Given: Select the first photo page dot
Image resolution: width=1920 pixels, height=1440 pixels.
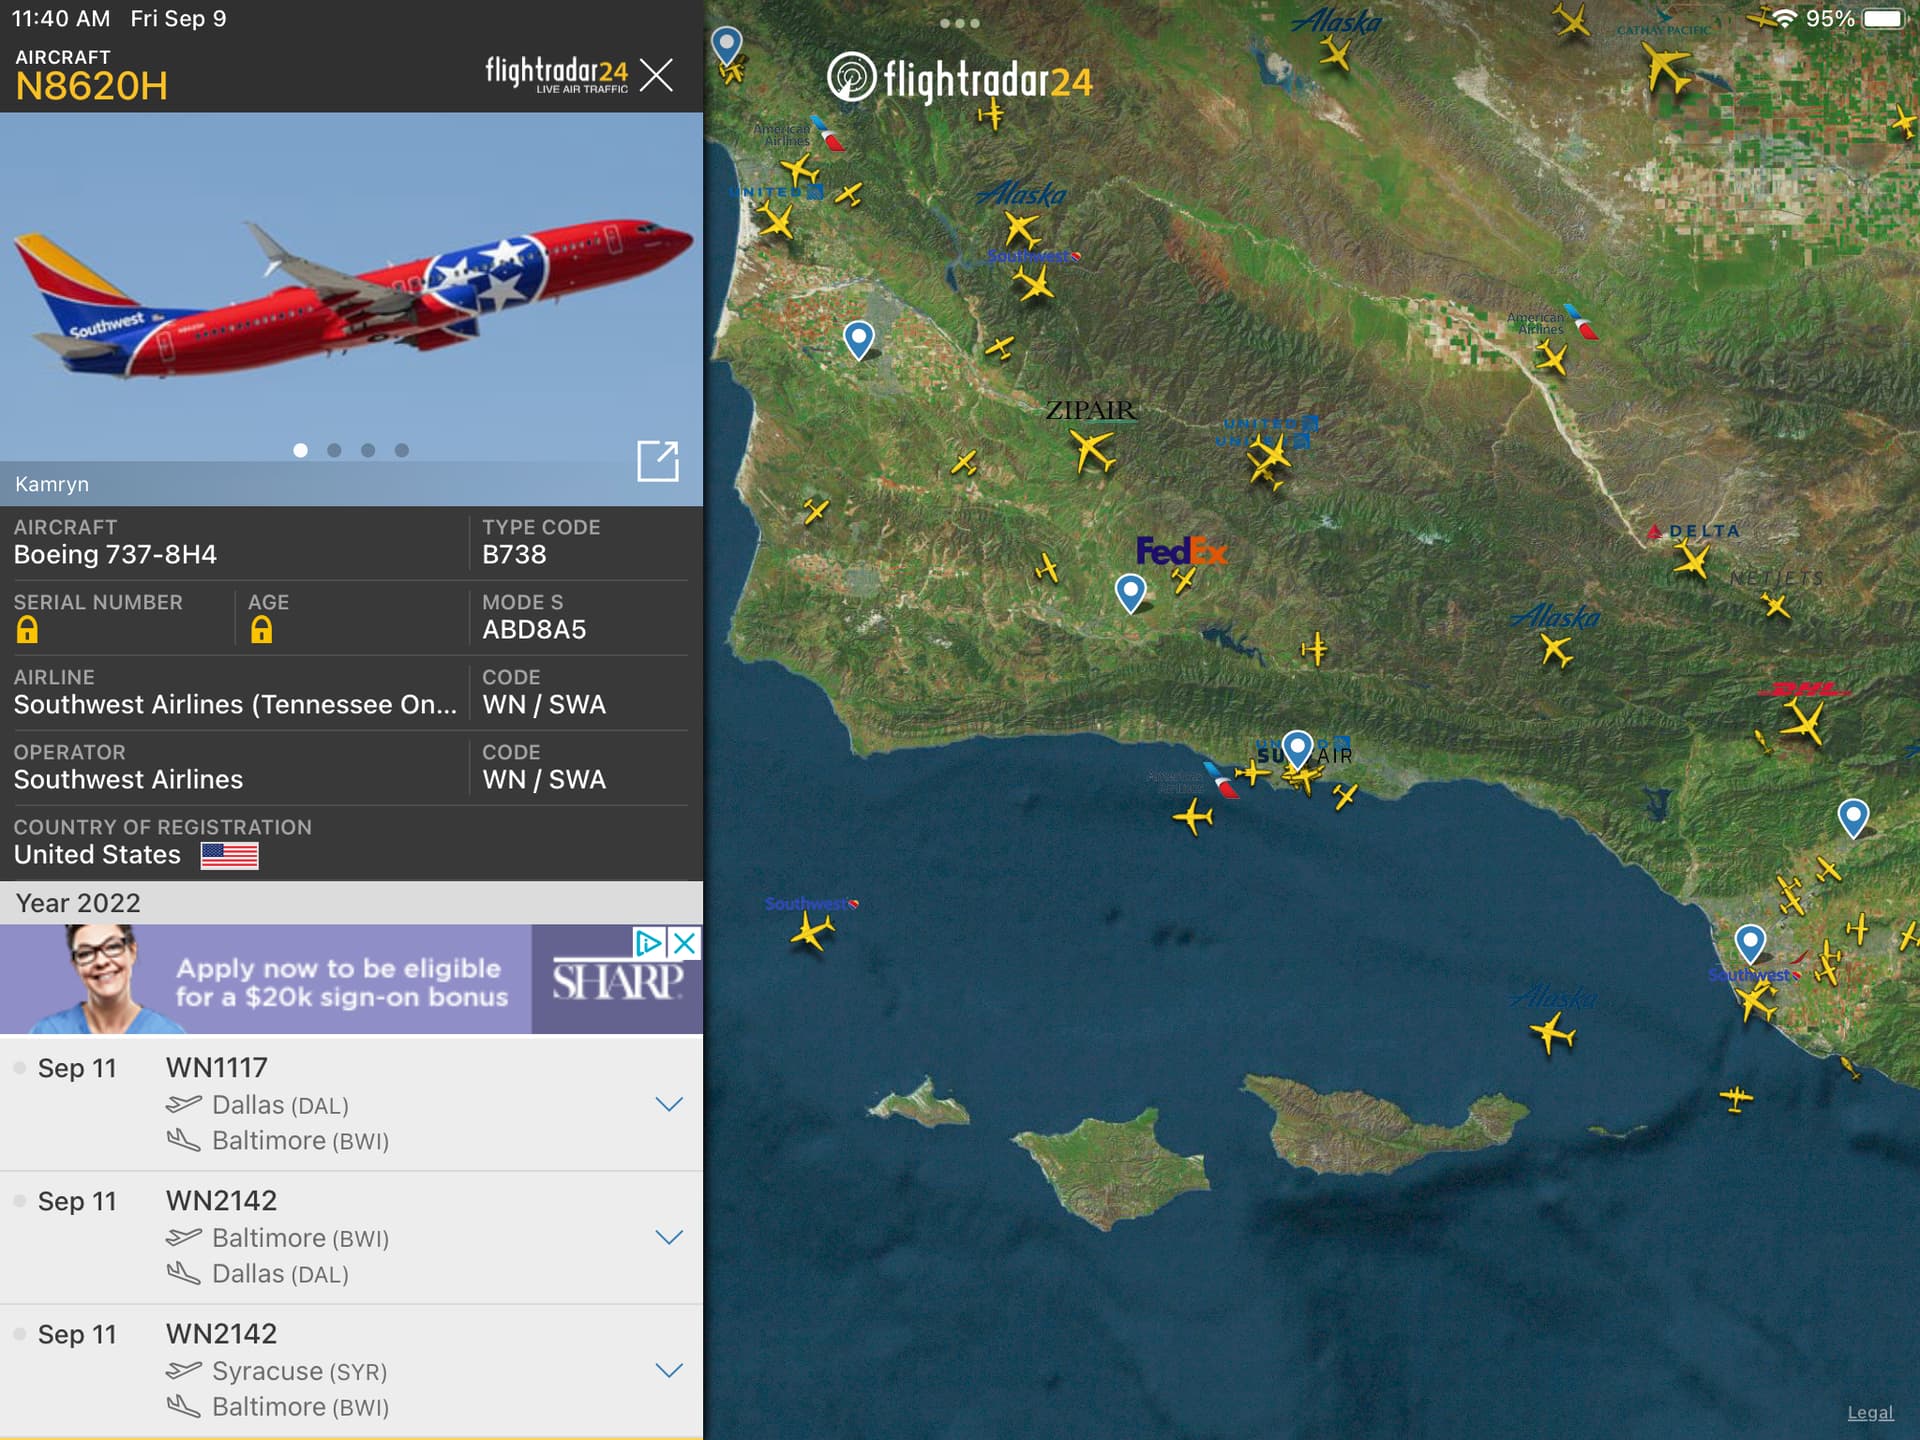Looking at the screenshot, I should [300, 450].
